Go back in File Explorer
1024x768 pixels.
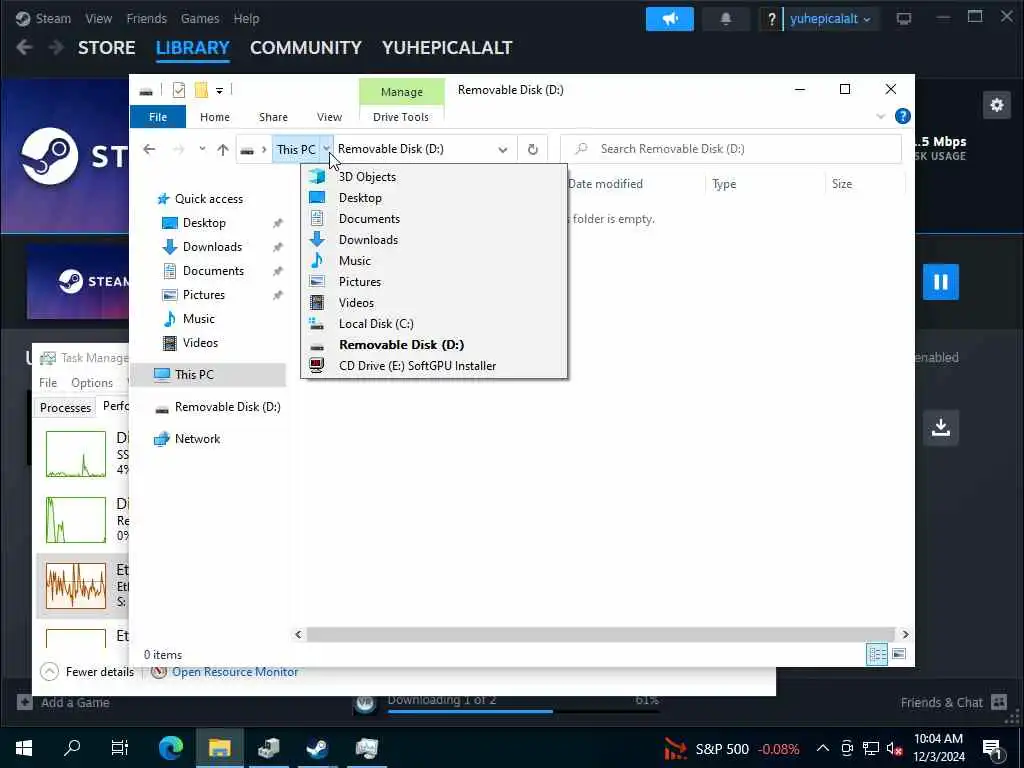click(149, 150)
